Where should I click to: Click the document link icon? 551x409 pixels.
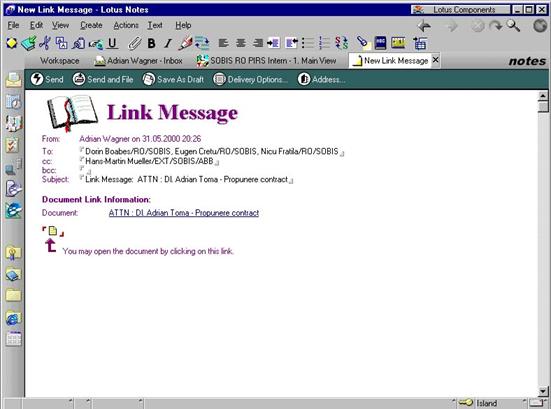click(x=53, y=231)
